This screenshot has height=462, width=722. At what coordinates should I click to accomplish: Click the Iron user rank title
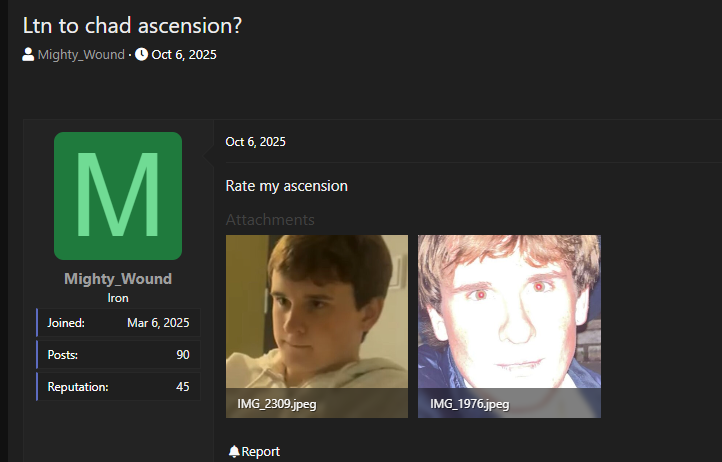118,298
